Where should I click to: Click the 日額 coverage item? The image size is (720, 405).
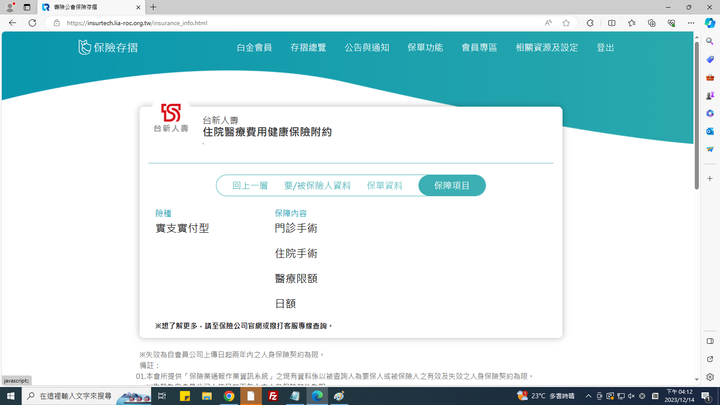pos(285,304)
